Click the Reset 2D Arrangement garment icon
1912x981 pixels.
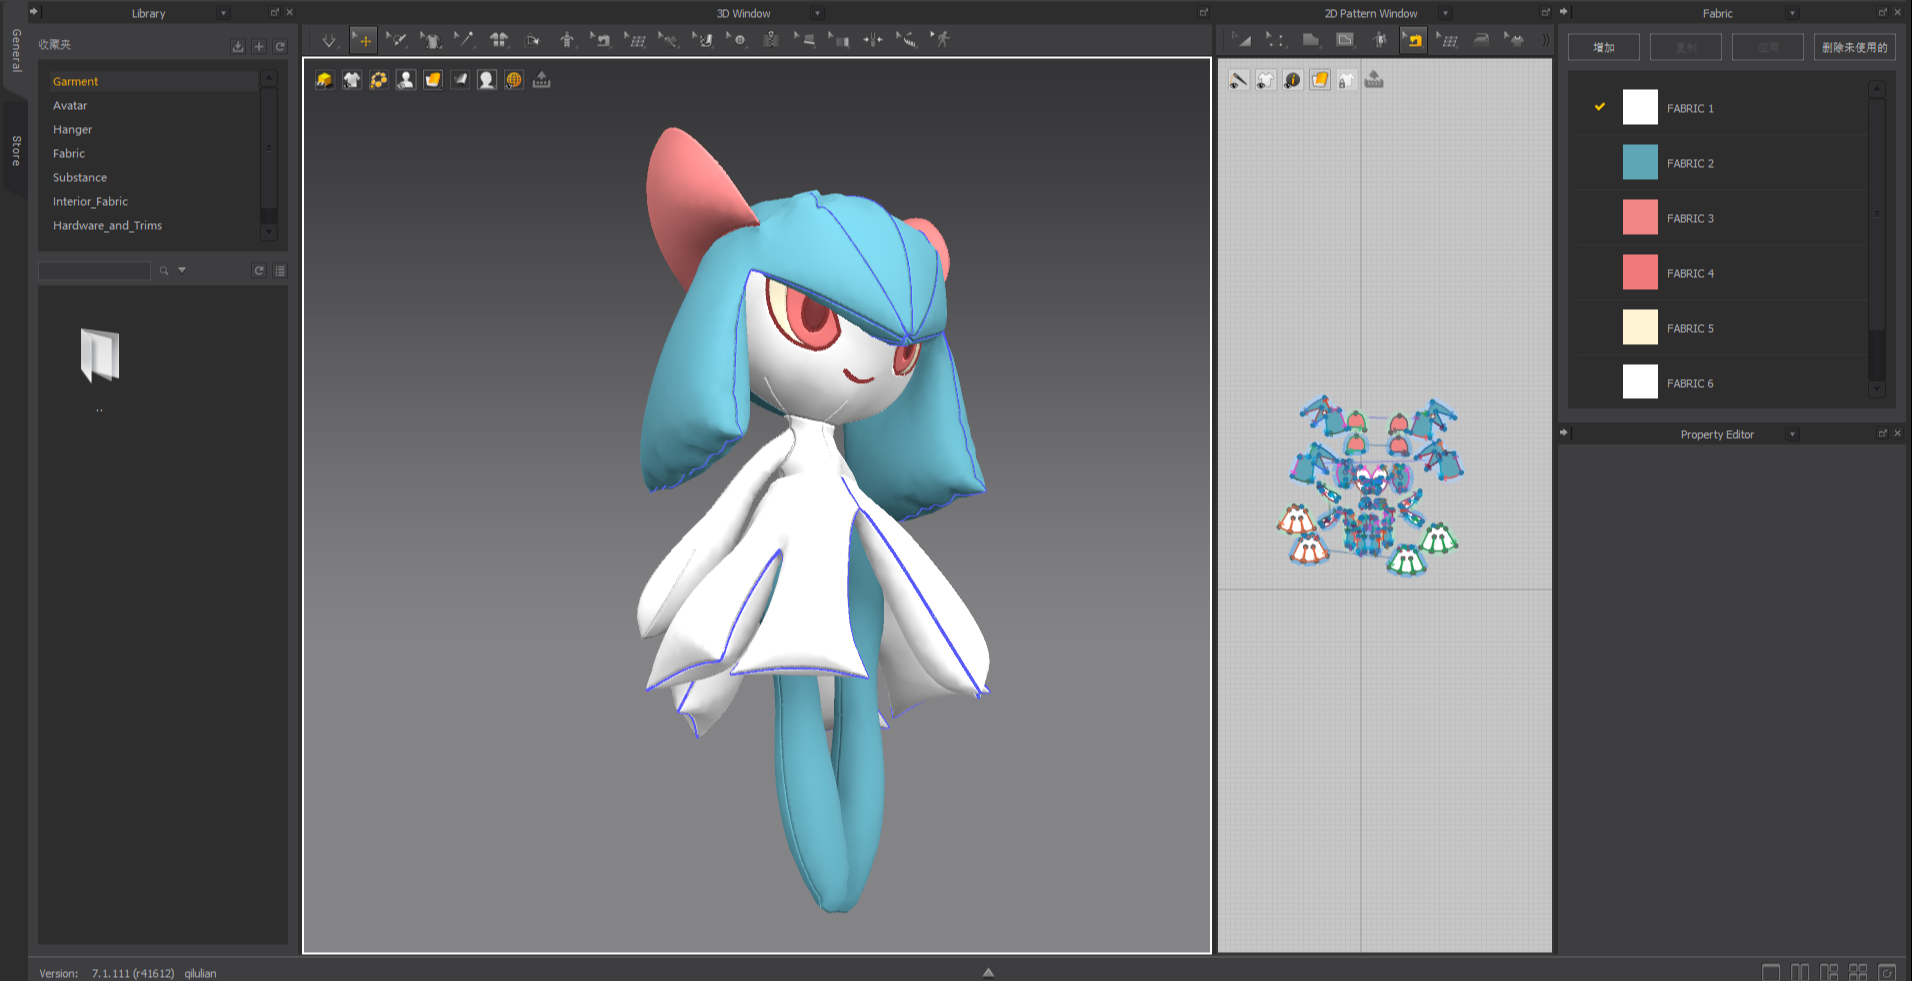coord(499,40)
